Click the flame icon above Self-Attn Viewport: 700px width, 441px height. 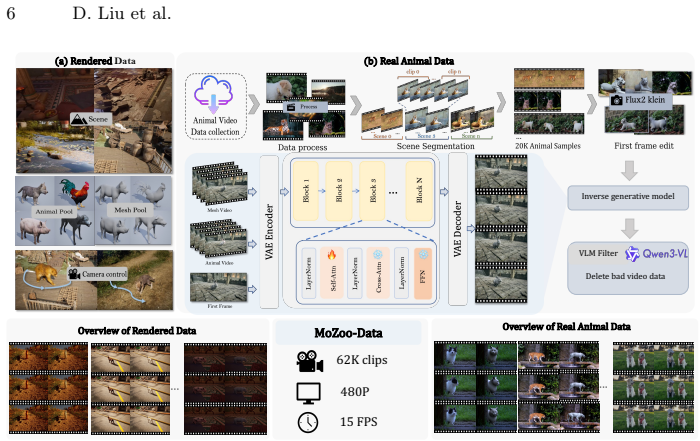pyautogui.click(x=331, y=254)
